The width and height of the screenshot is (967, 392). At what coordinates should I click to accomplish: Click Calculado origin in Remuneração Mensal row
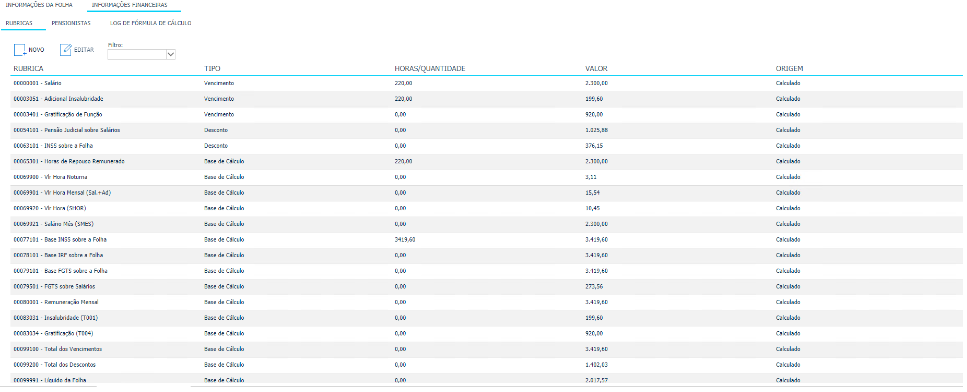click(x=788, y=302)
